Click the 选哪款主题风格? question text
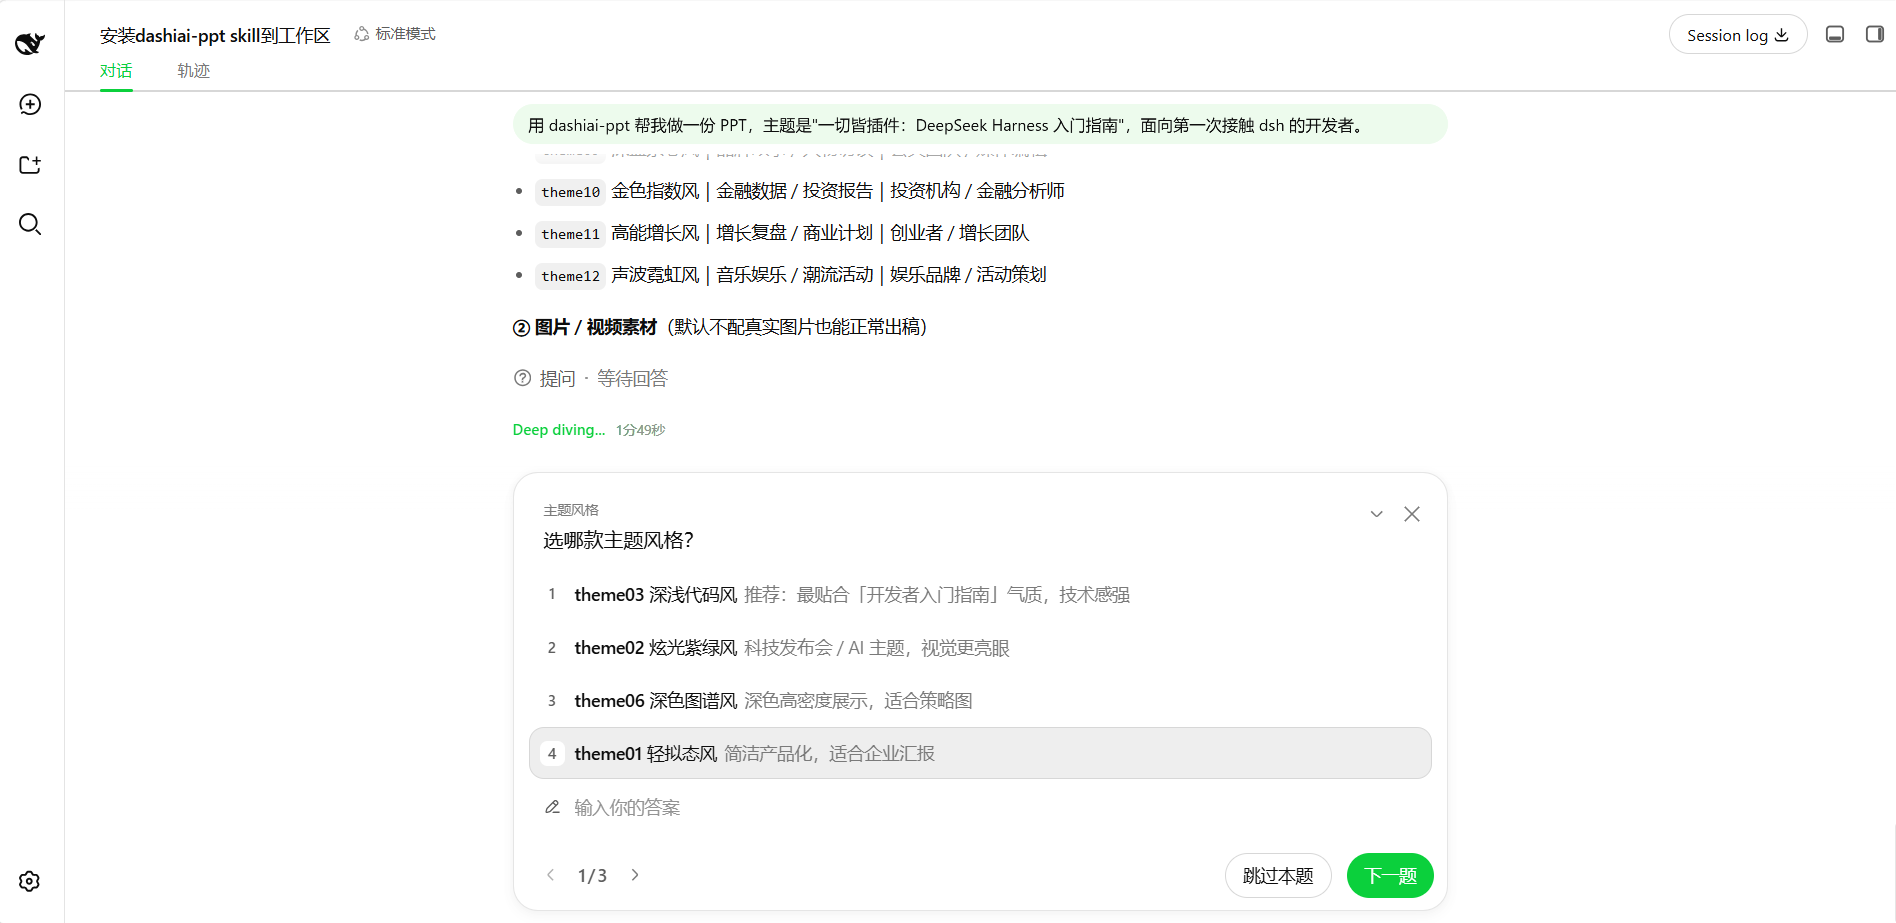This screenshot has width=1896, height=923. pyautogui.click(x=618, y=540)
